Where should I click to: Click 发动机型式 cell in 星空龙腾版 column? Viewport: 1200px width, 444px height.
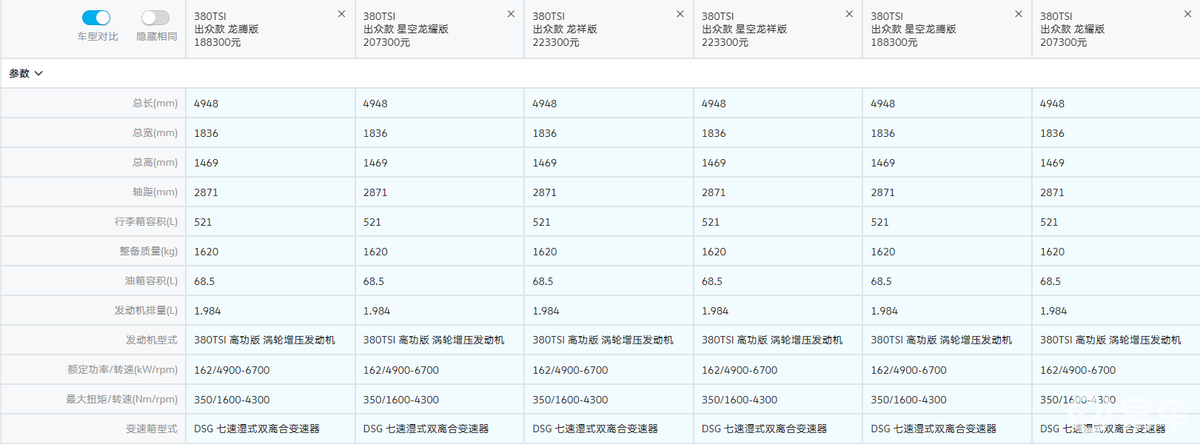coord(942,340)
